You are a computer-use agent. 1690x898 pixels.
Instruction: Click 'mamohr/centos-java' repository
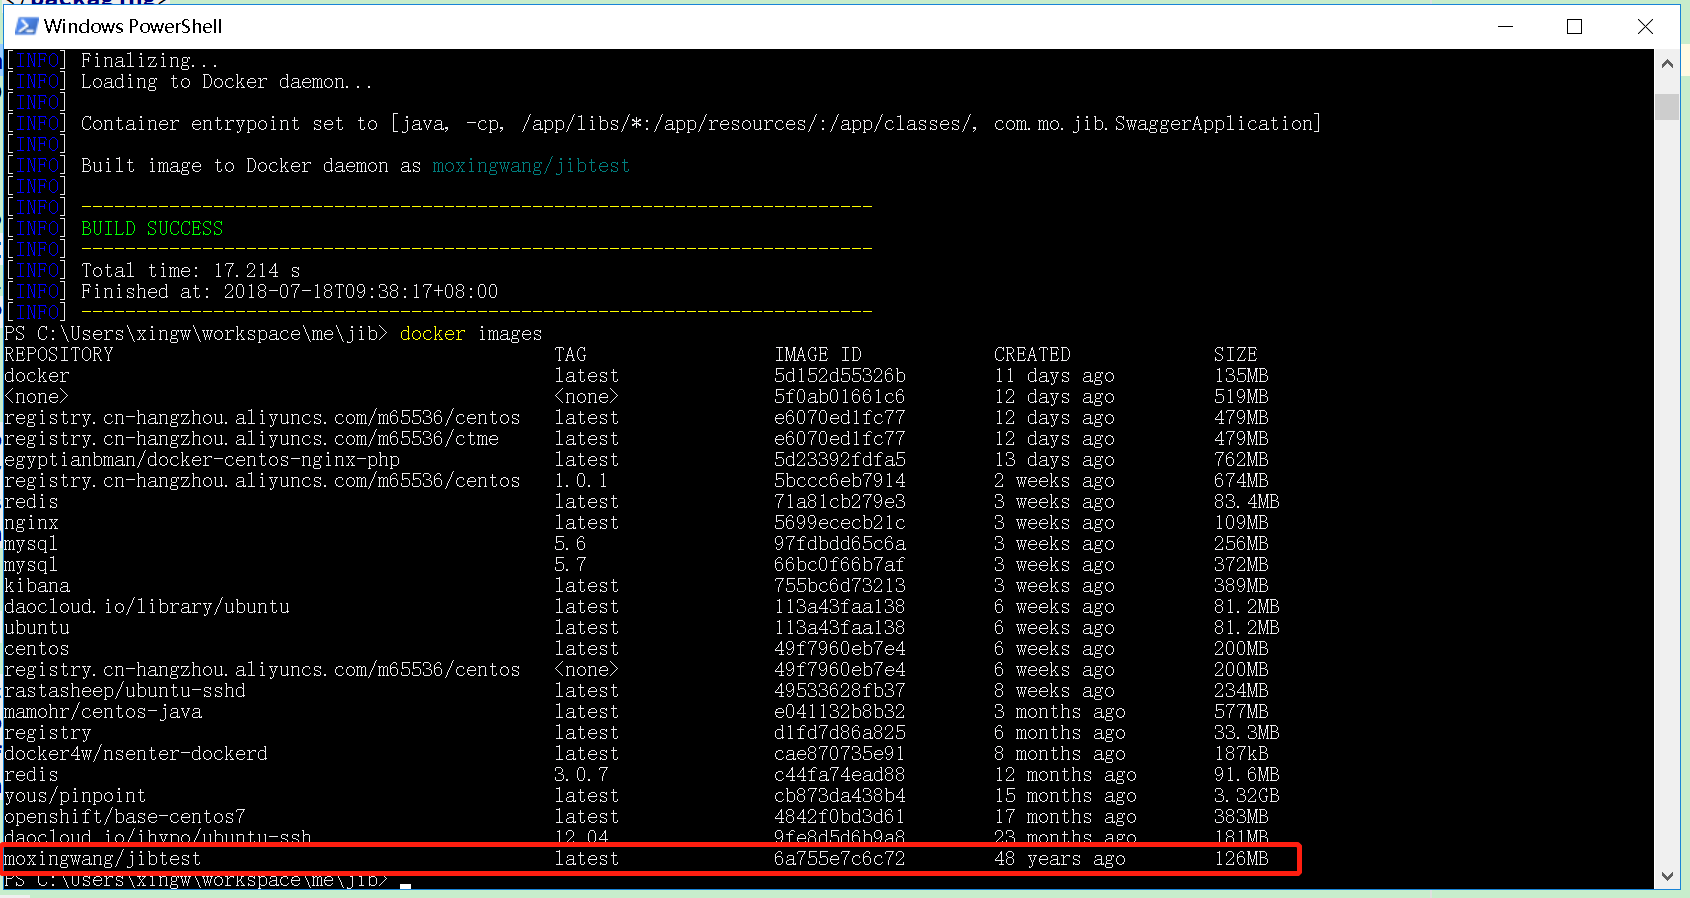[103, 712]
